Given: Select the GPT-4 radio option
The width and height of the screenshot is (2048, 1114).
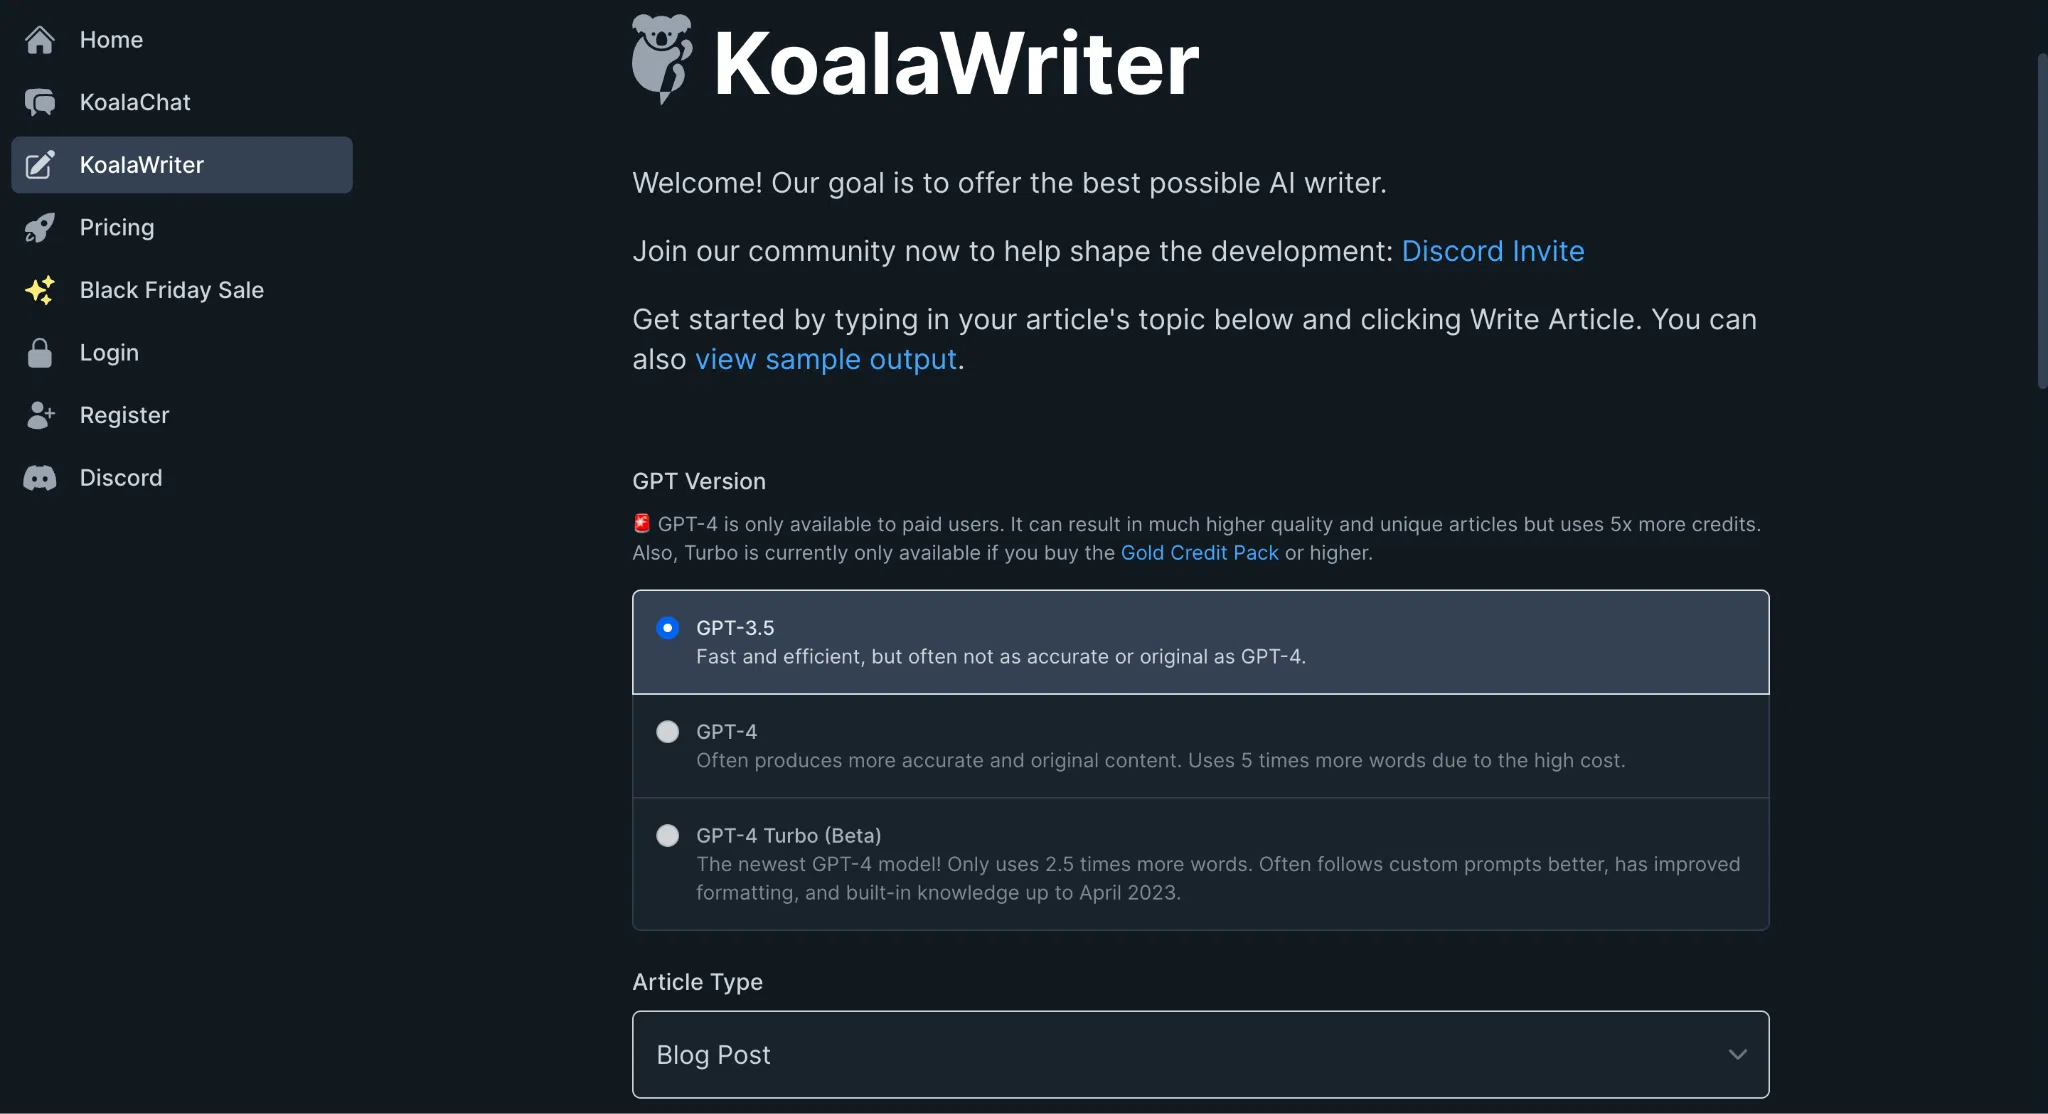Looking at the screenshot, I should pyautogui.click(x=667, y=732).
